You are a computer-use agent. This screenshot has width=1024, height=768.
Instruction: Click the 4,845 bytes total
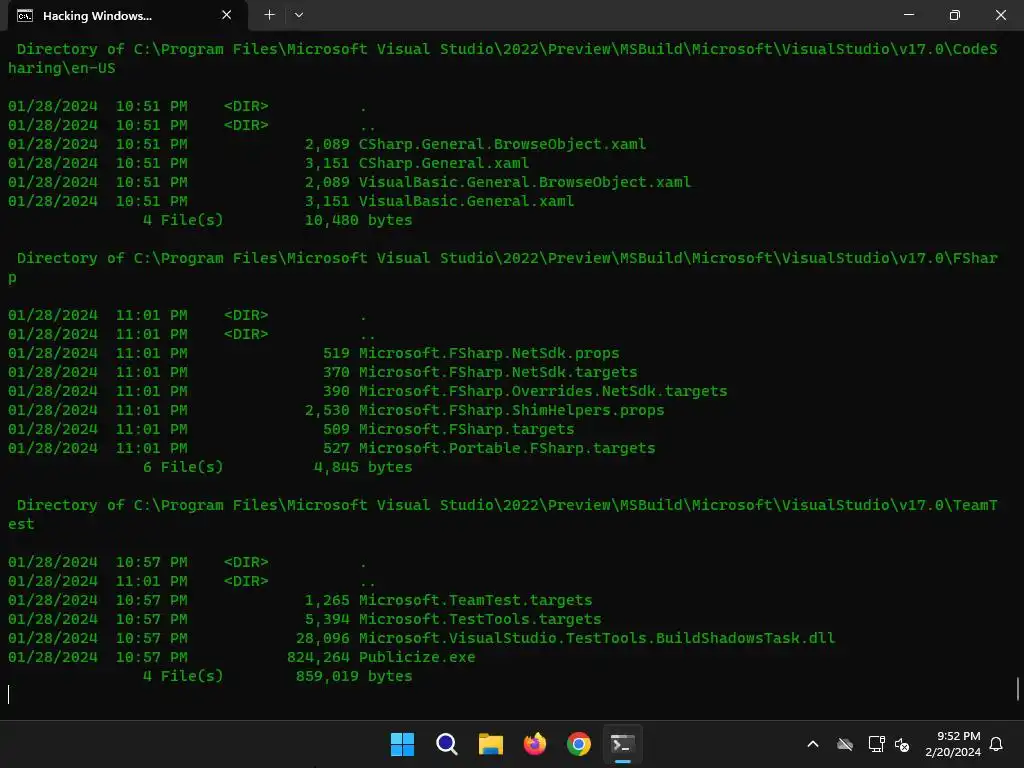pos(363,467)
